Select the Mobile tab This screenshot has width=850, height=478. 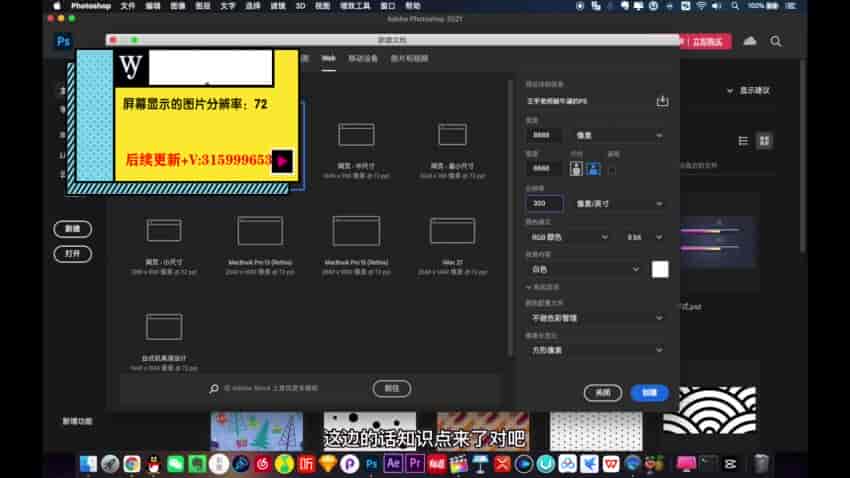tap(363, 59)
